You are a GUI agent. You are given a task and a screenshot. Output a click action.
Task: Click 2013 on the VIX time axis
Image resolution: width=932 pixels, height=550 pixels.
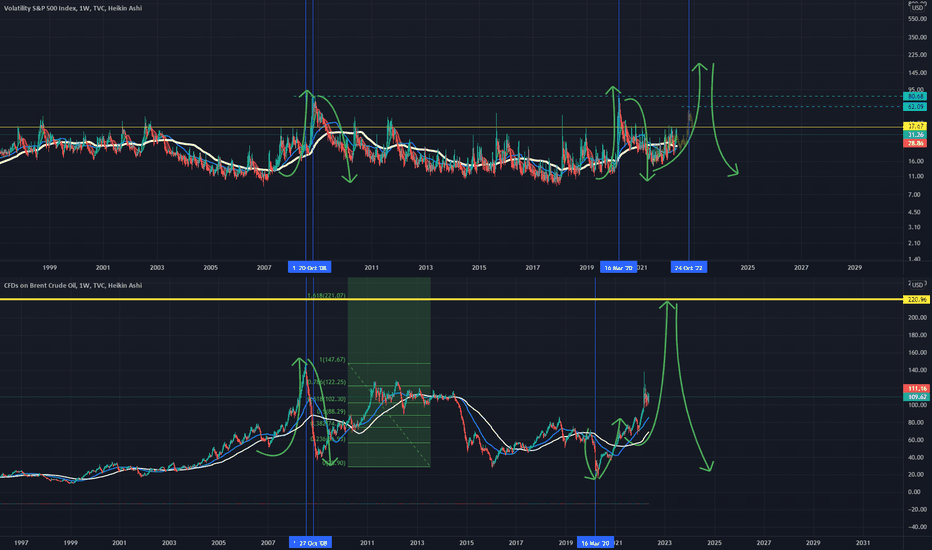click(426, 268)
